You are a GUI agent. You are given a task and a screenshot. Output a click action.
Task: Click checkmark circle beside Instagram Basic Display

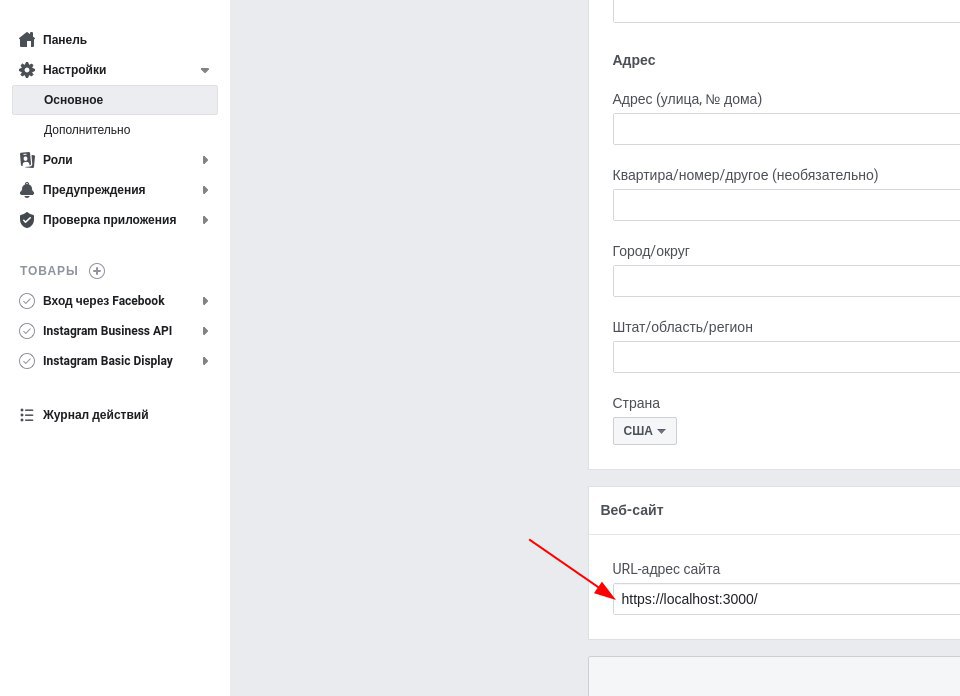27,361
